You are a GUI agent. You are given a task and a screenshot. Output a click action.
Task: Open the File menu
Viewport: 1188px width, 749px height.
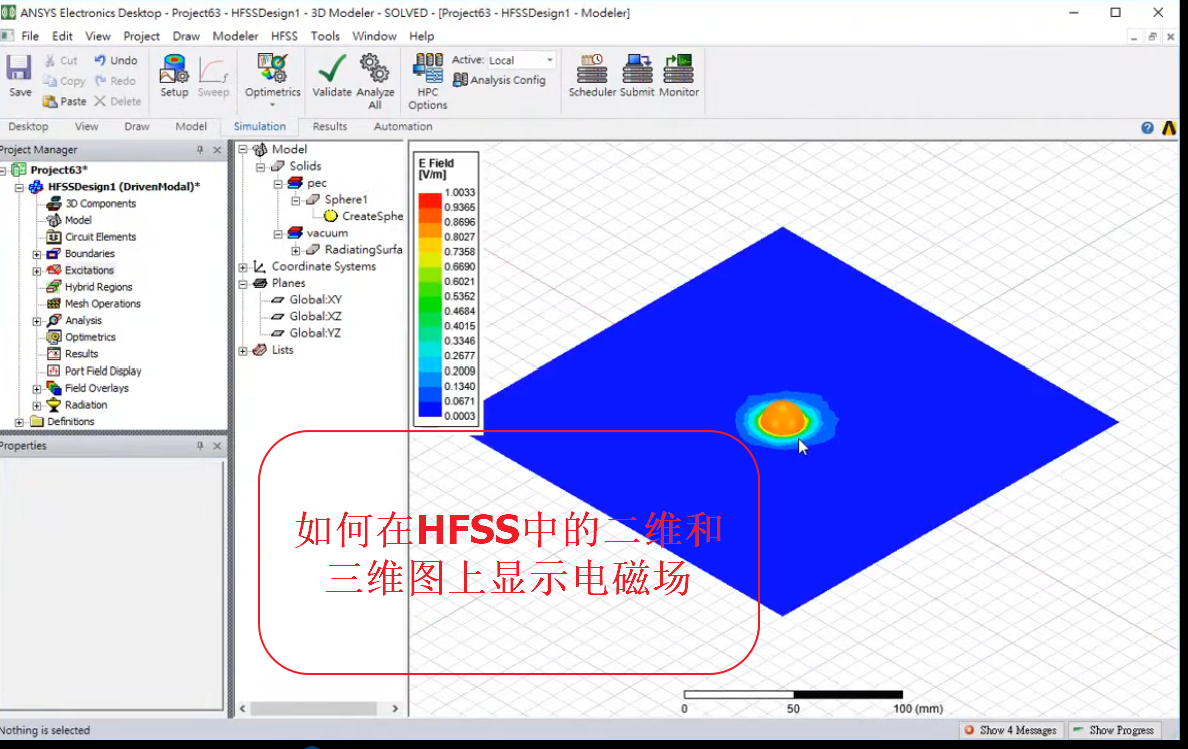point(30,36)
